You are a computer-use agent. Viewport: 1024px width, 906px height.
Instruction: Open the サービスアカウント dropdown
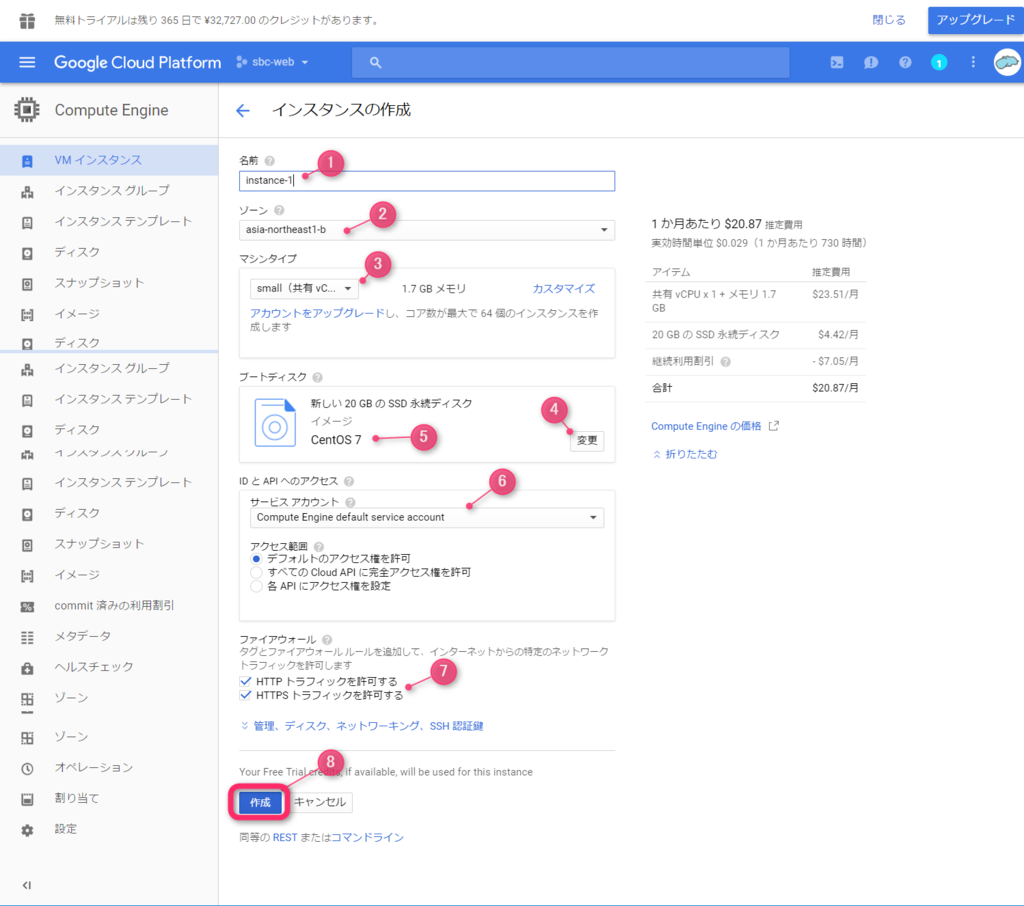(426, 518)
